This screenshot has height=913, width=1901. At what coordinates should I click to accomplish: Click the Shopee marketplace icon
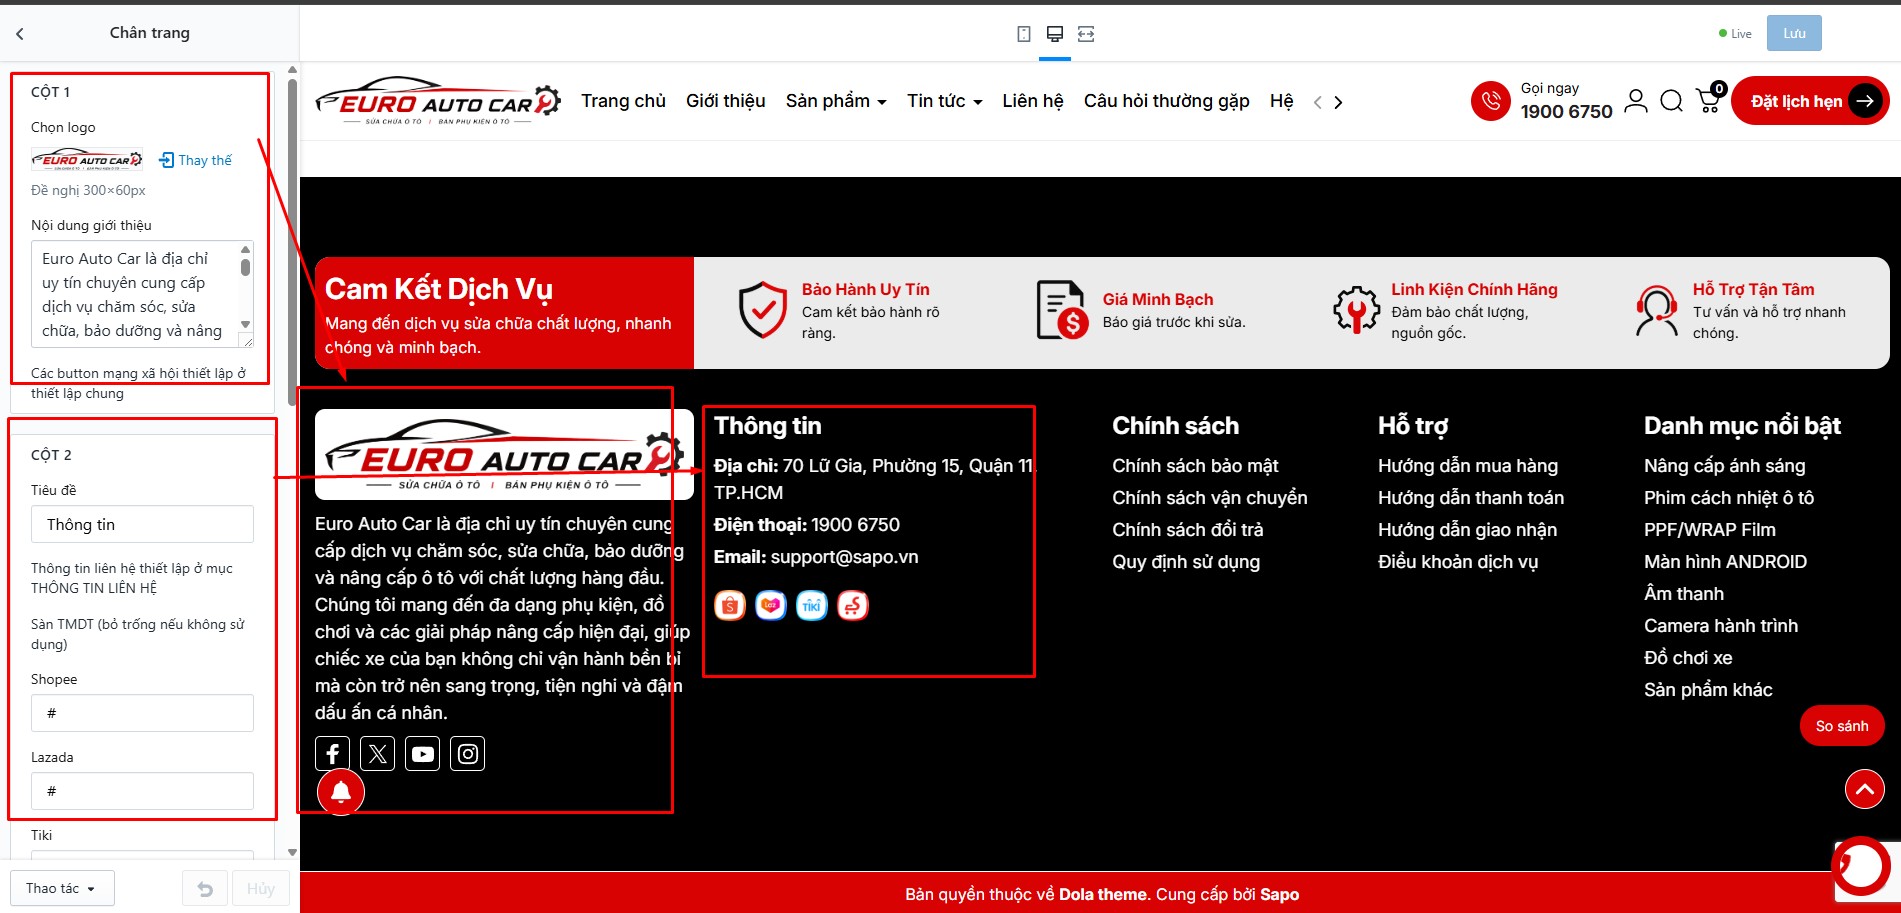730,605
